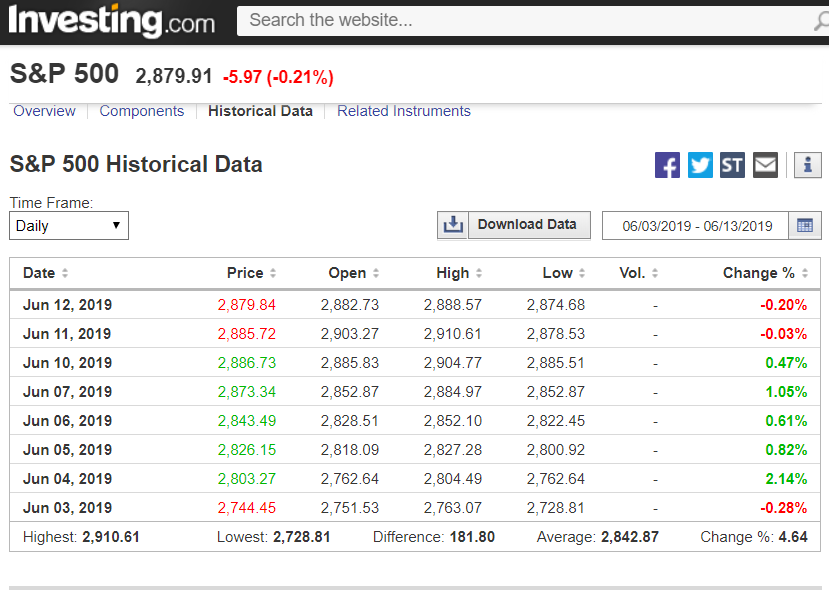The width and height of the screenshot is (829, 601).
Task: Sort table by Date column arrows
Action: click(x=65, y=273)
